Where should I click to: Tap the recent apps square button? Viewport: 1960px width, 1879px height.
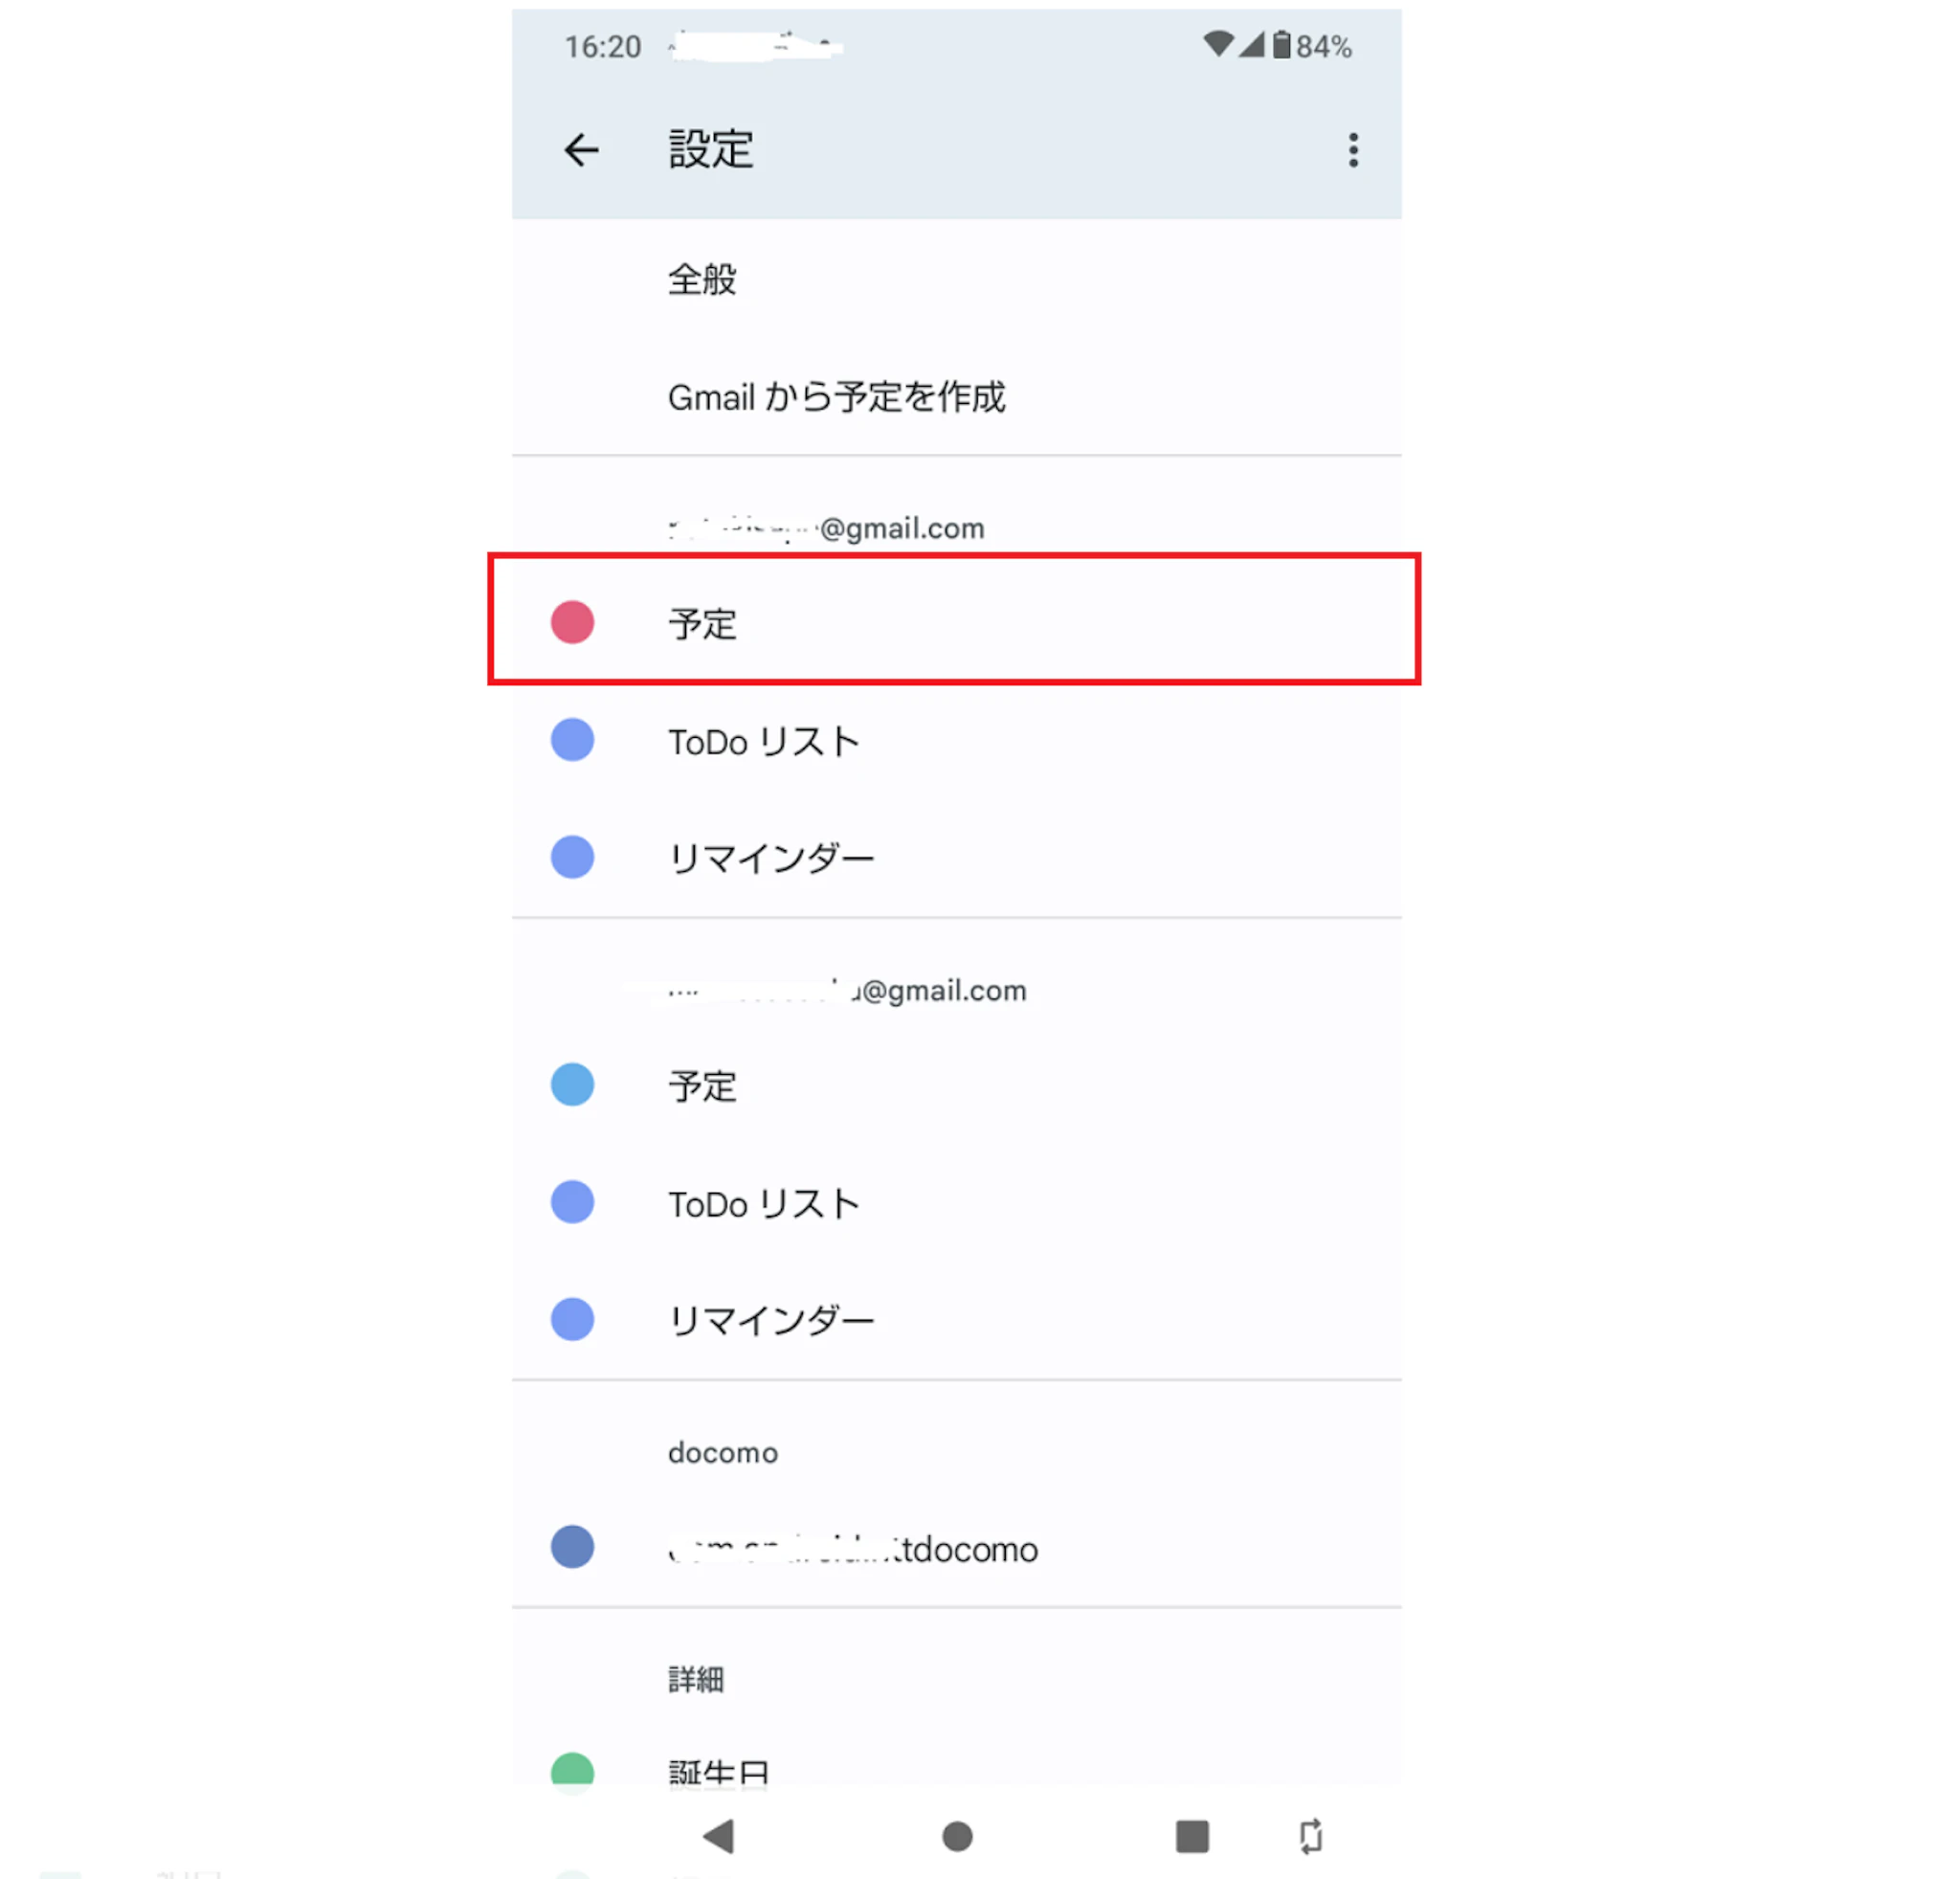point(1191,1836)
